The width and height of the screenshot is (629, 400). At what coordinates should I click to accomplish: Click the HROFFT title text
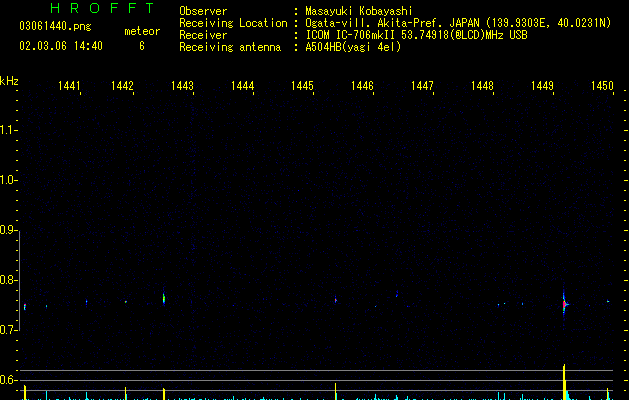(102, 8)
